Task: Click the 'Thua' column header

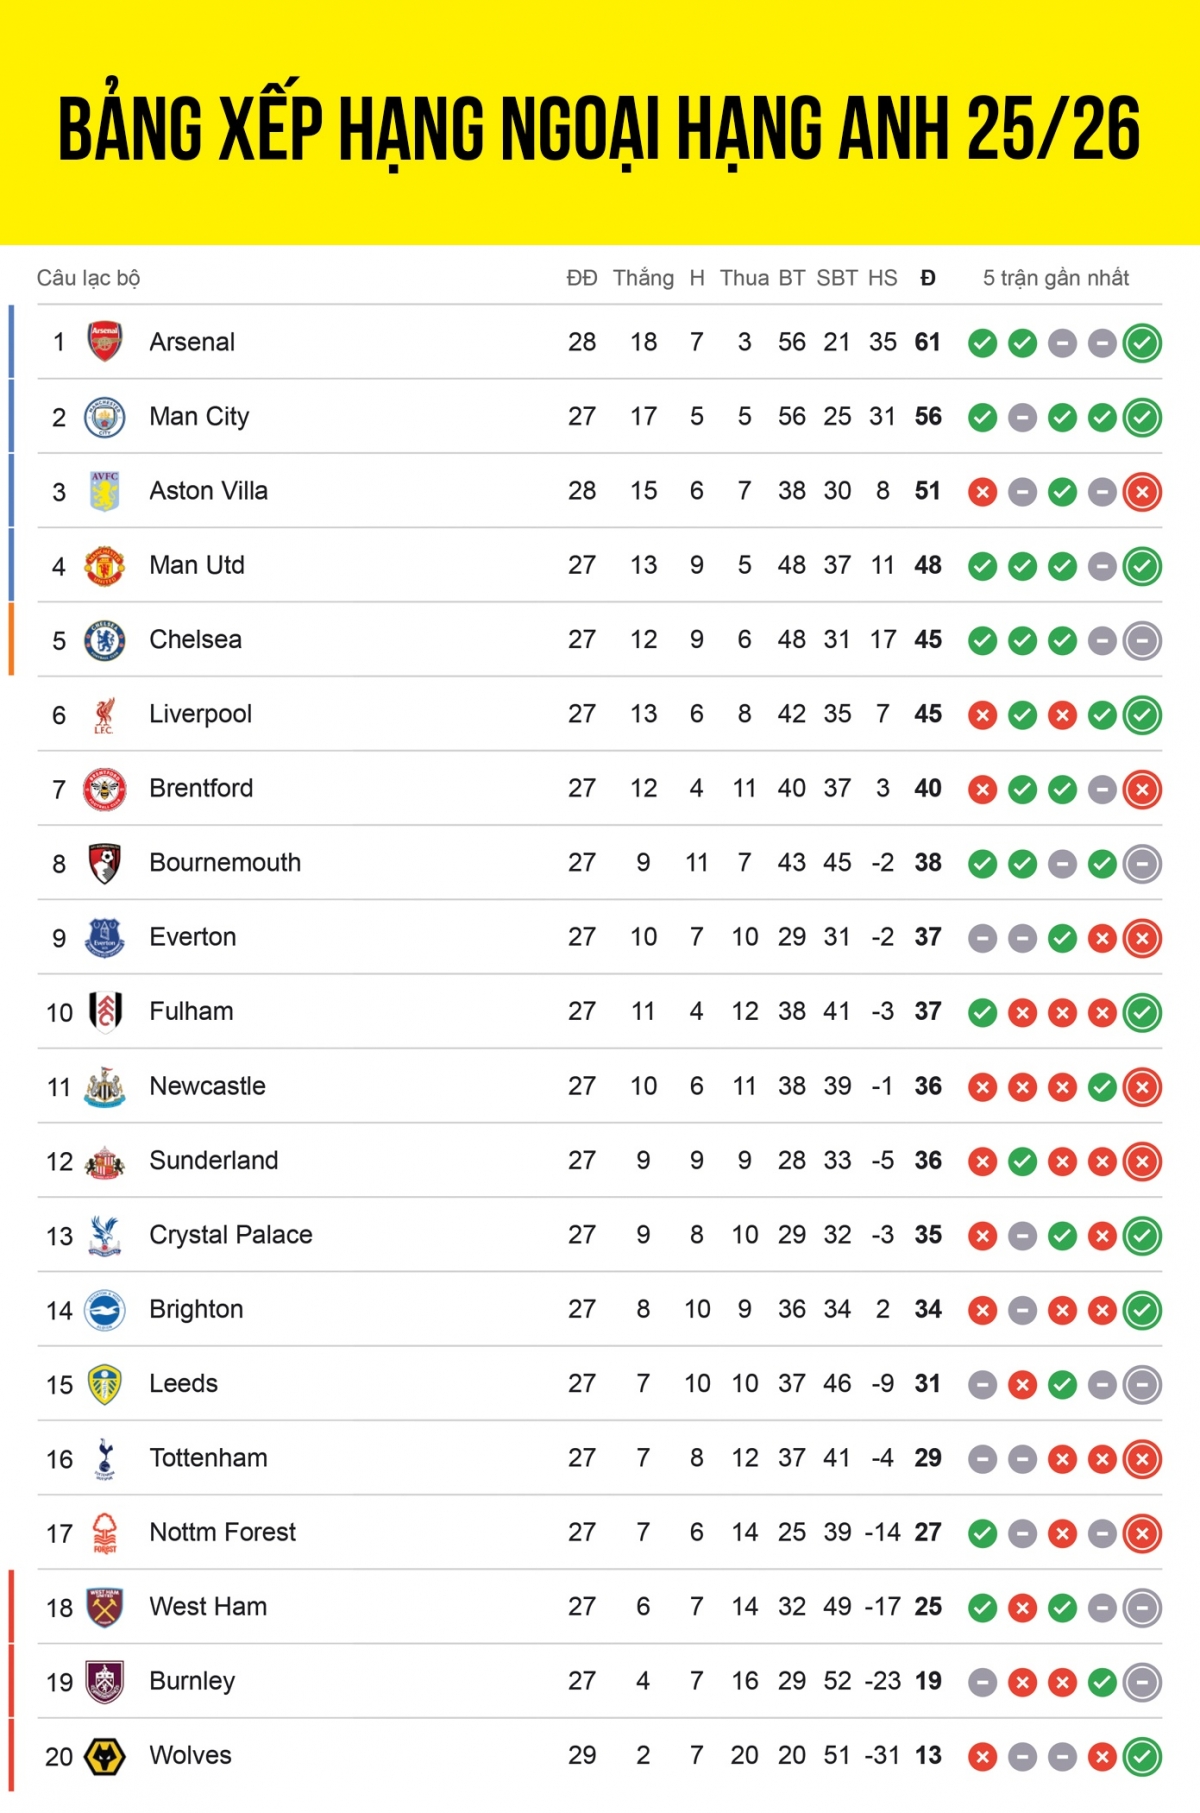Action: pyautogui.click(x=744, y=278)
